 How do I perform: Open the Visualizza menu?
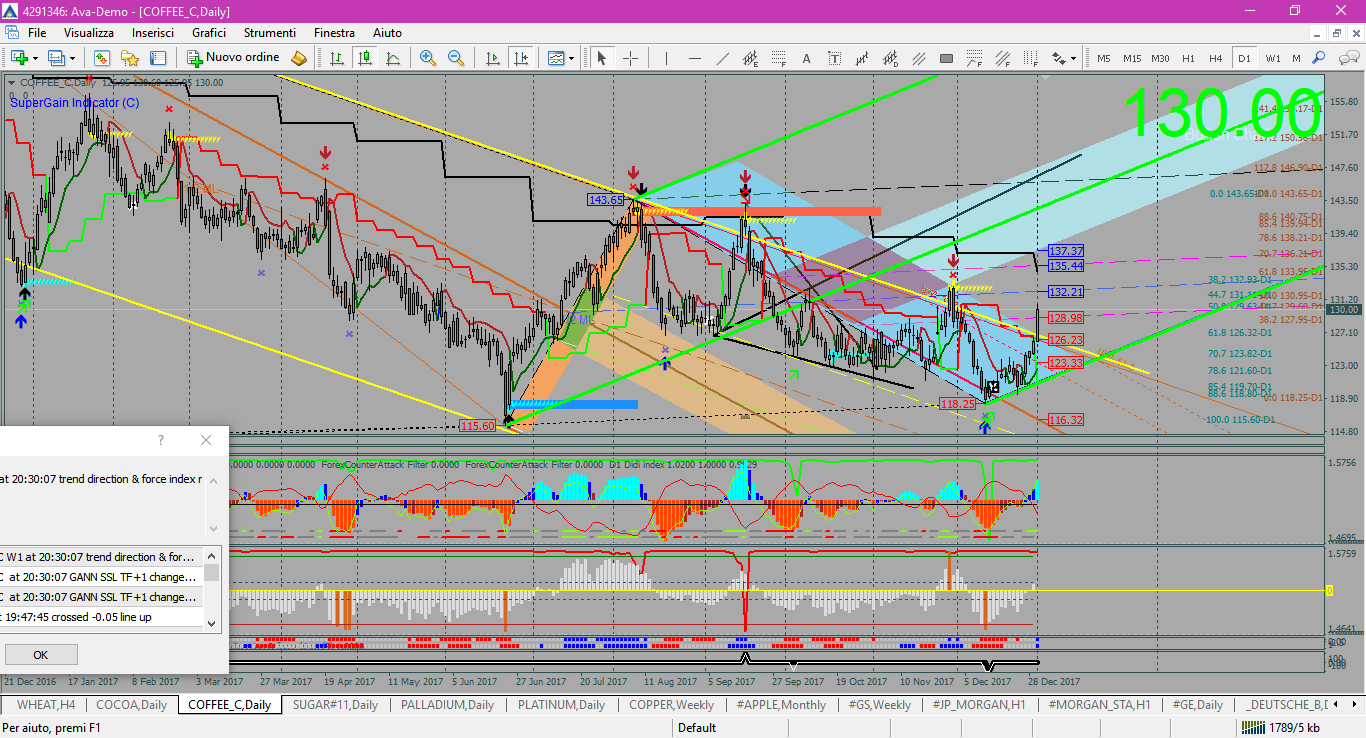point(89,33)
